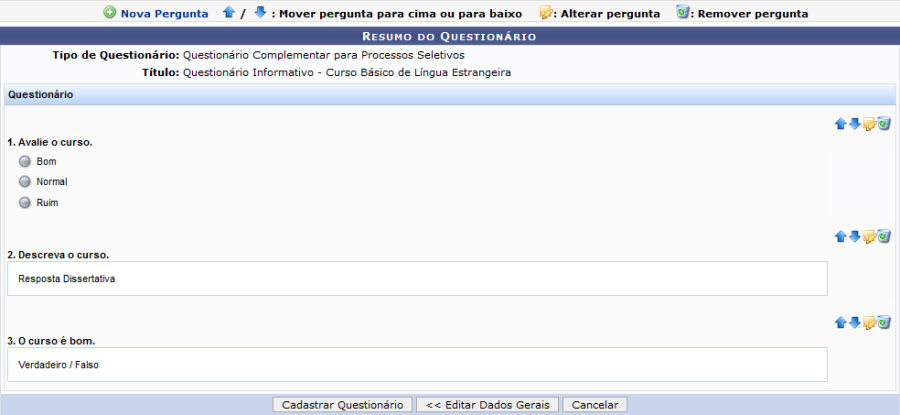
Task: Delete question 2 'Descreva o curso'
Action: pos(884,237)
